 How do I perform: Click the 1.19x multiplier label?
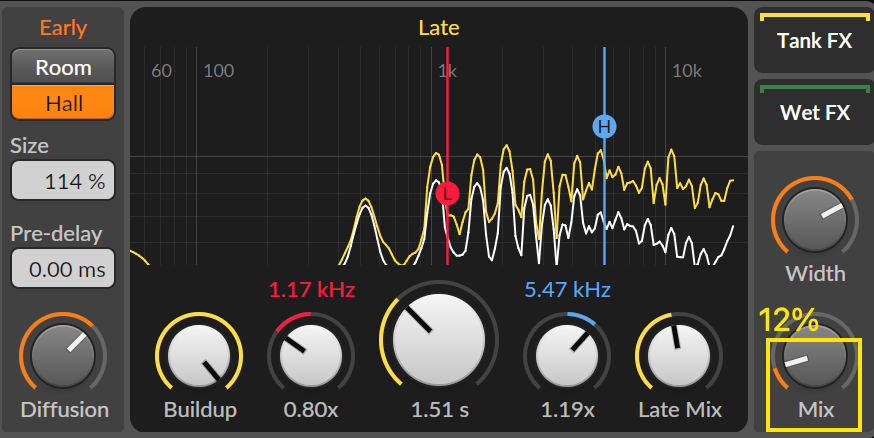click(x=567, y=410)
